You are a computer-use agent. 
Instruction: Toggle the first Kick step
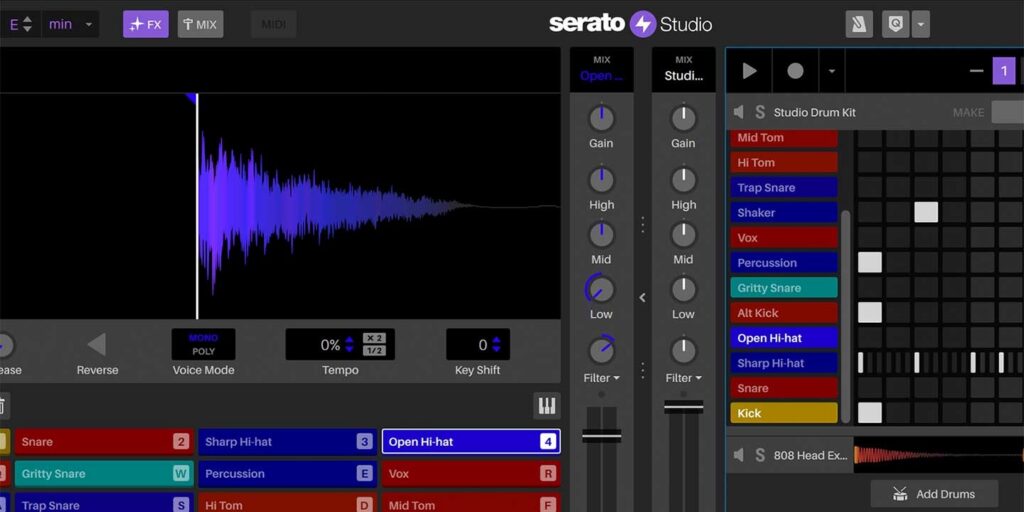[869, 413]
